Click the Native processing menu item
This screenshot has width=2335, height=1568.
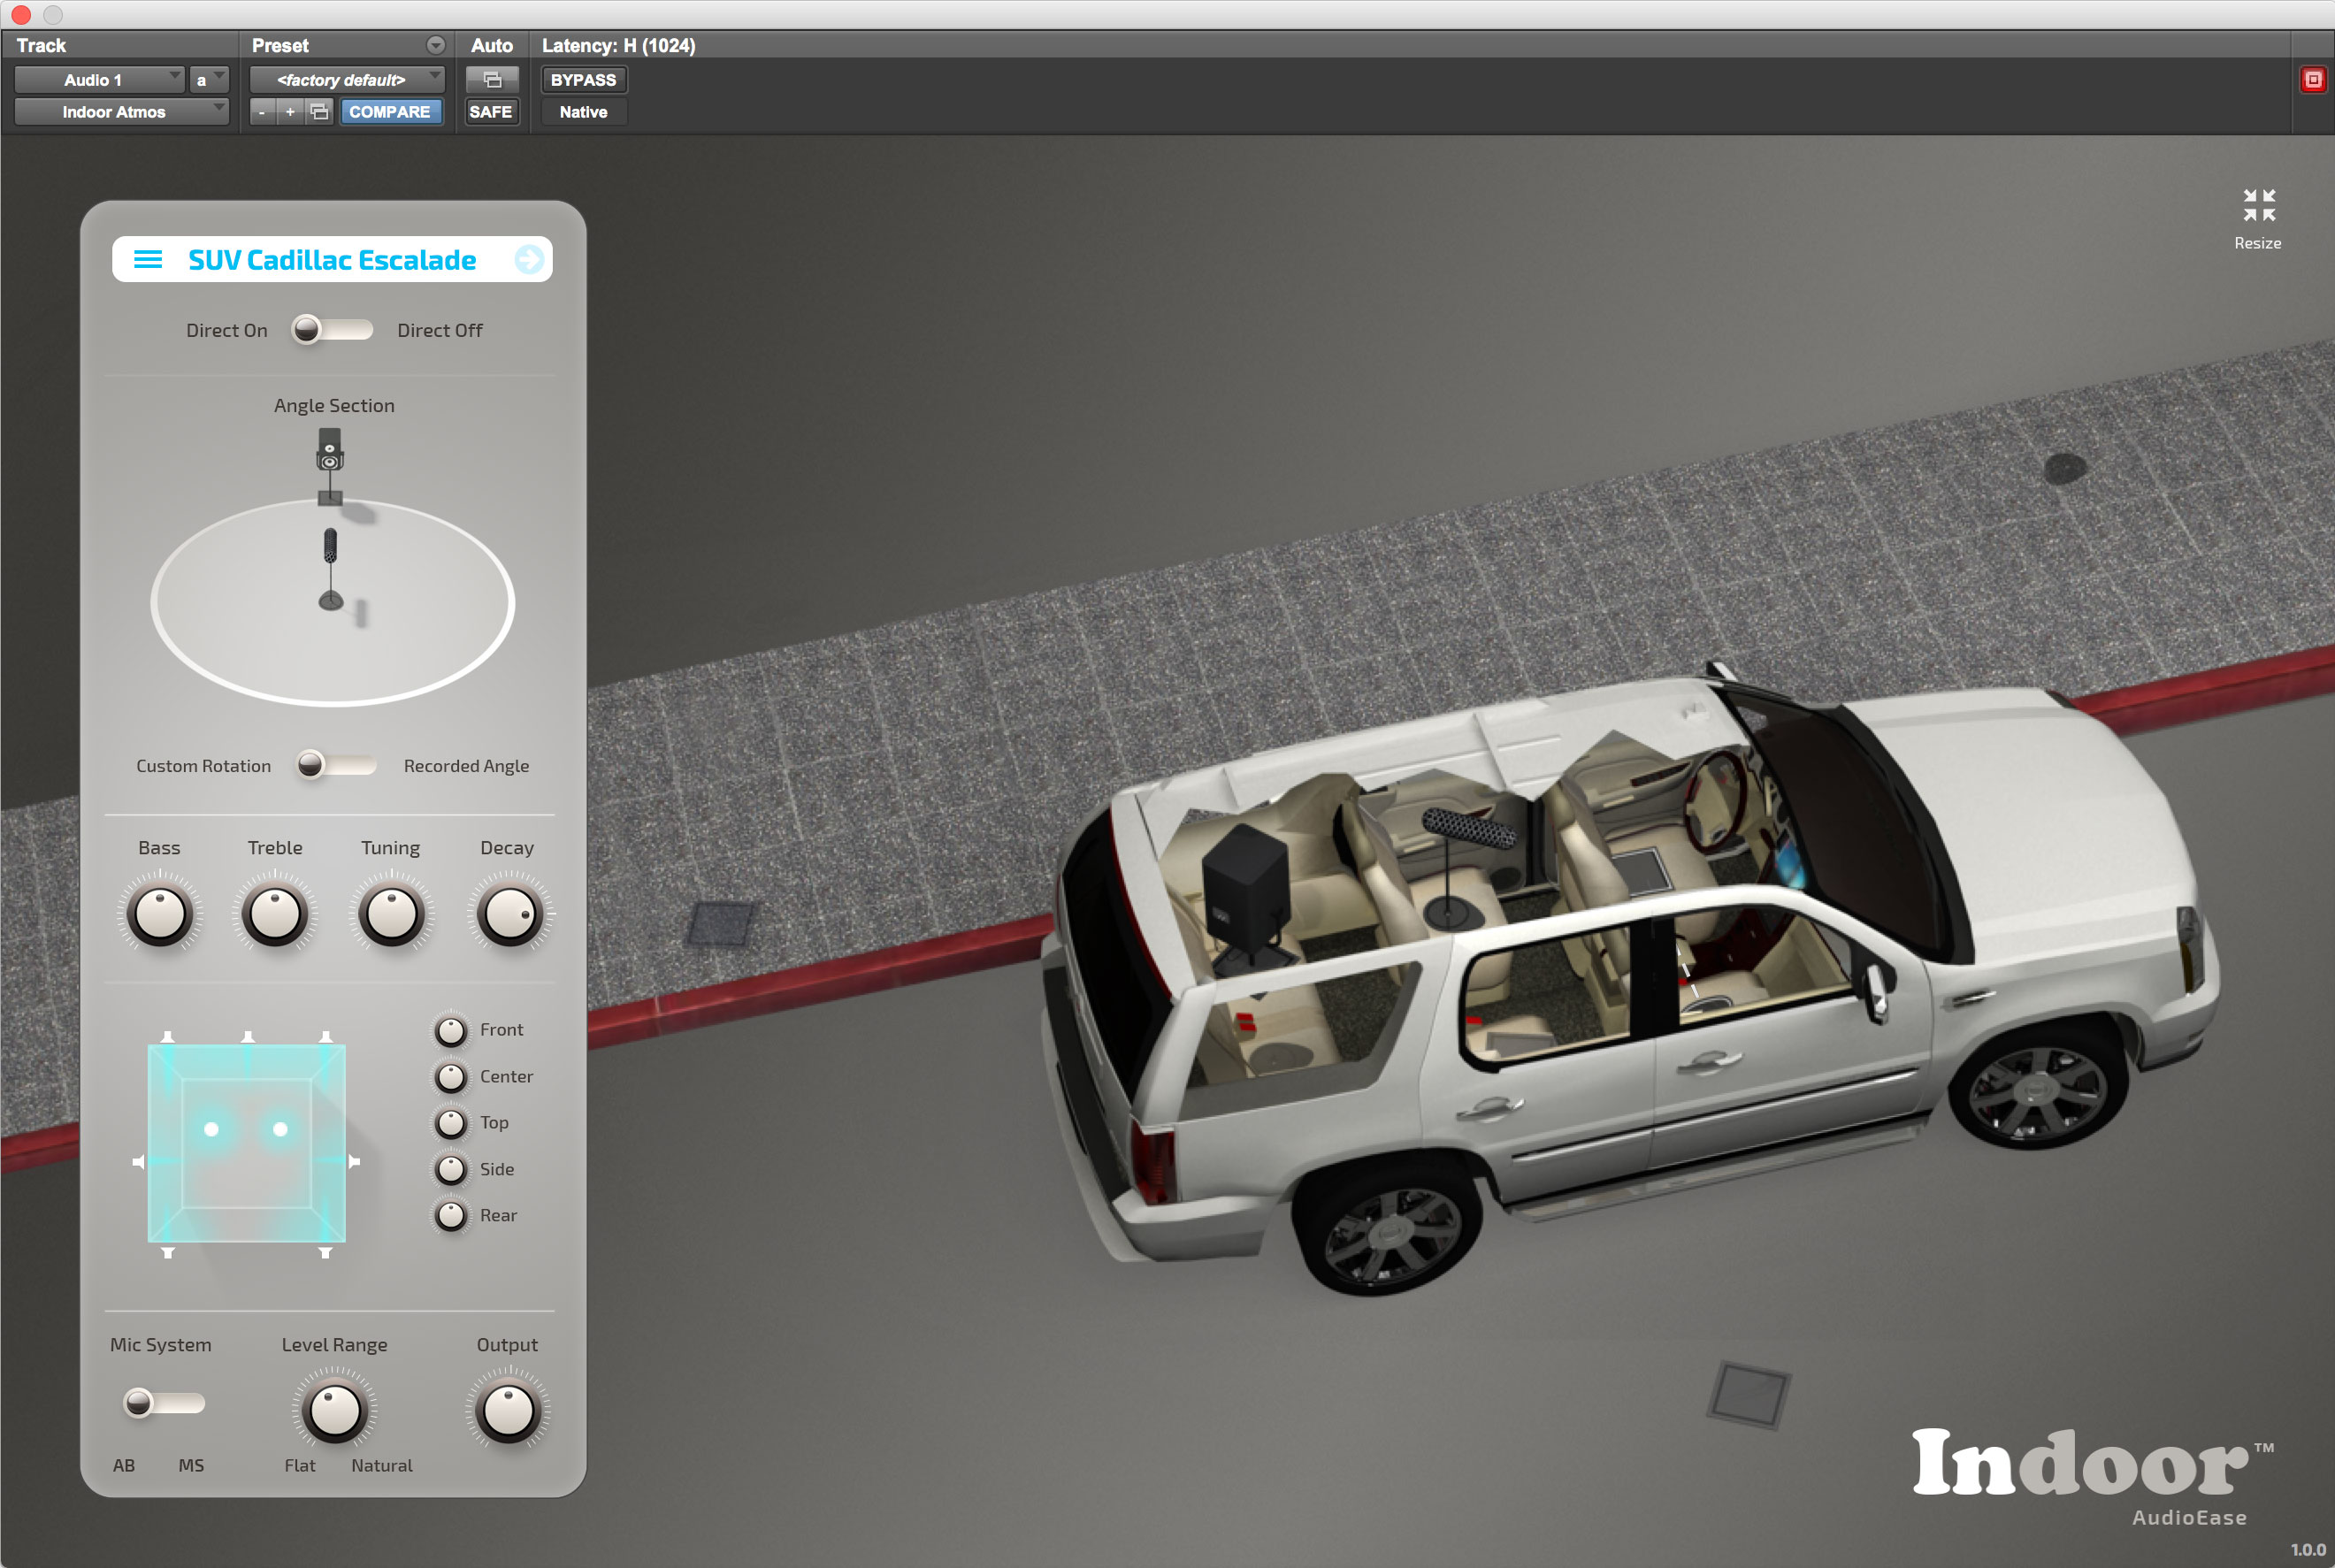pos(582,112)
